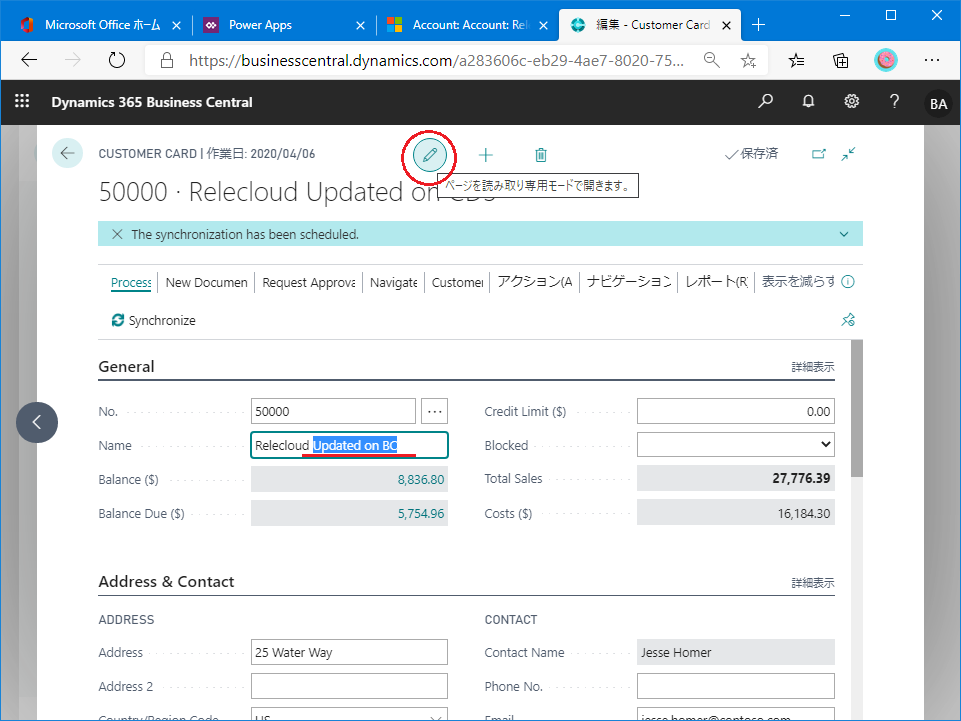The width and height of the screenshot is (961, 721).
Task: Click 表示を減らす to show fewer options
Action: [798, 282]
